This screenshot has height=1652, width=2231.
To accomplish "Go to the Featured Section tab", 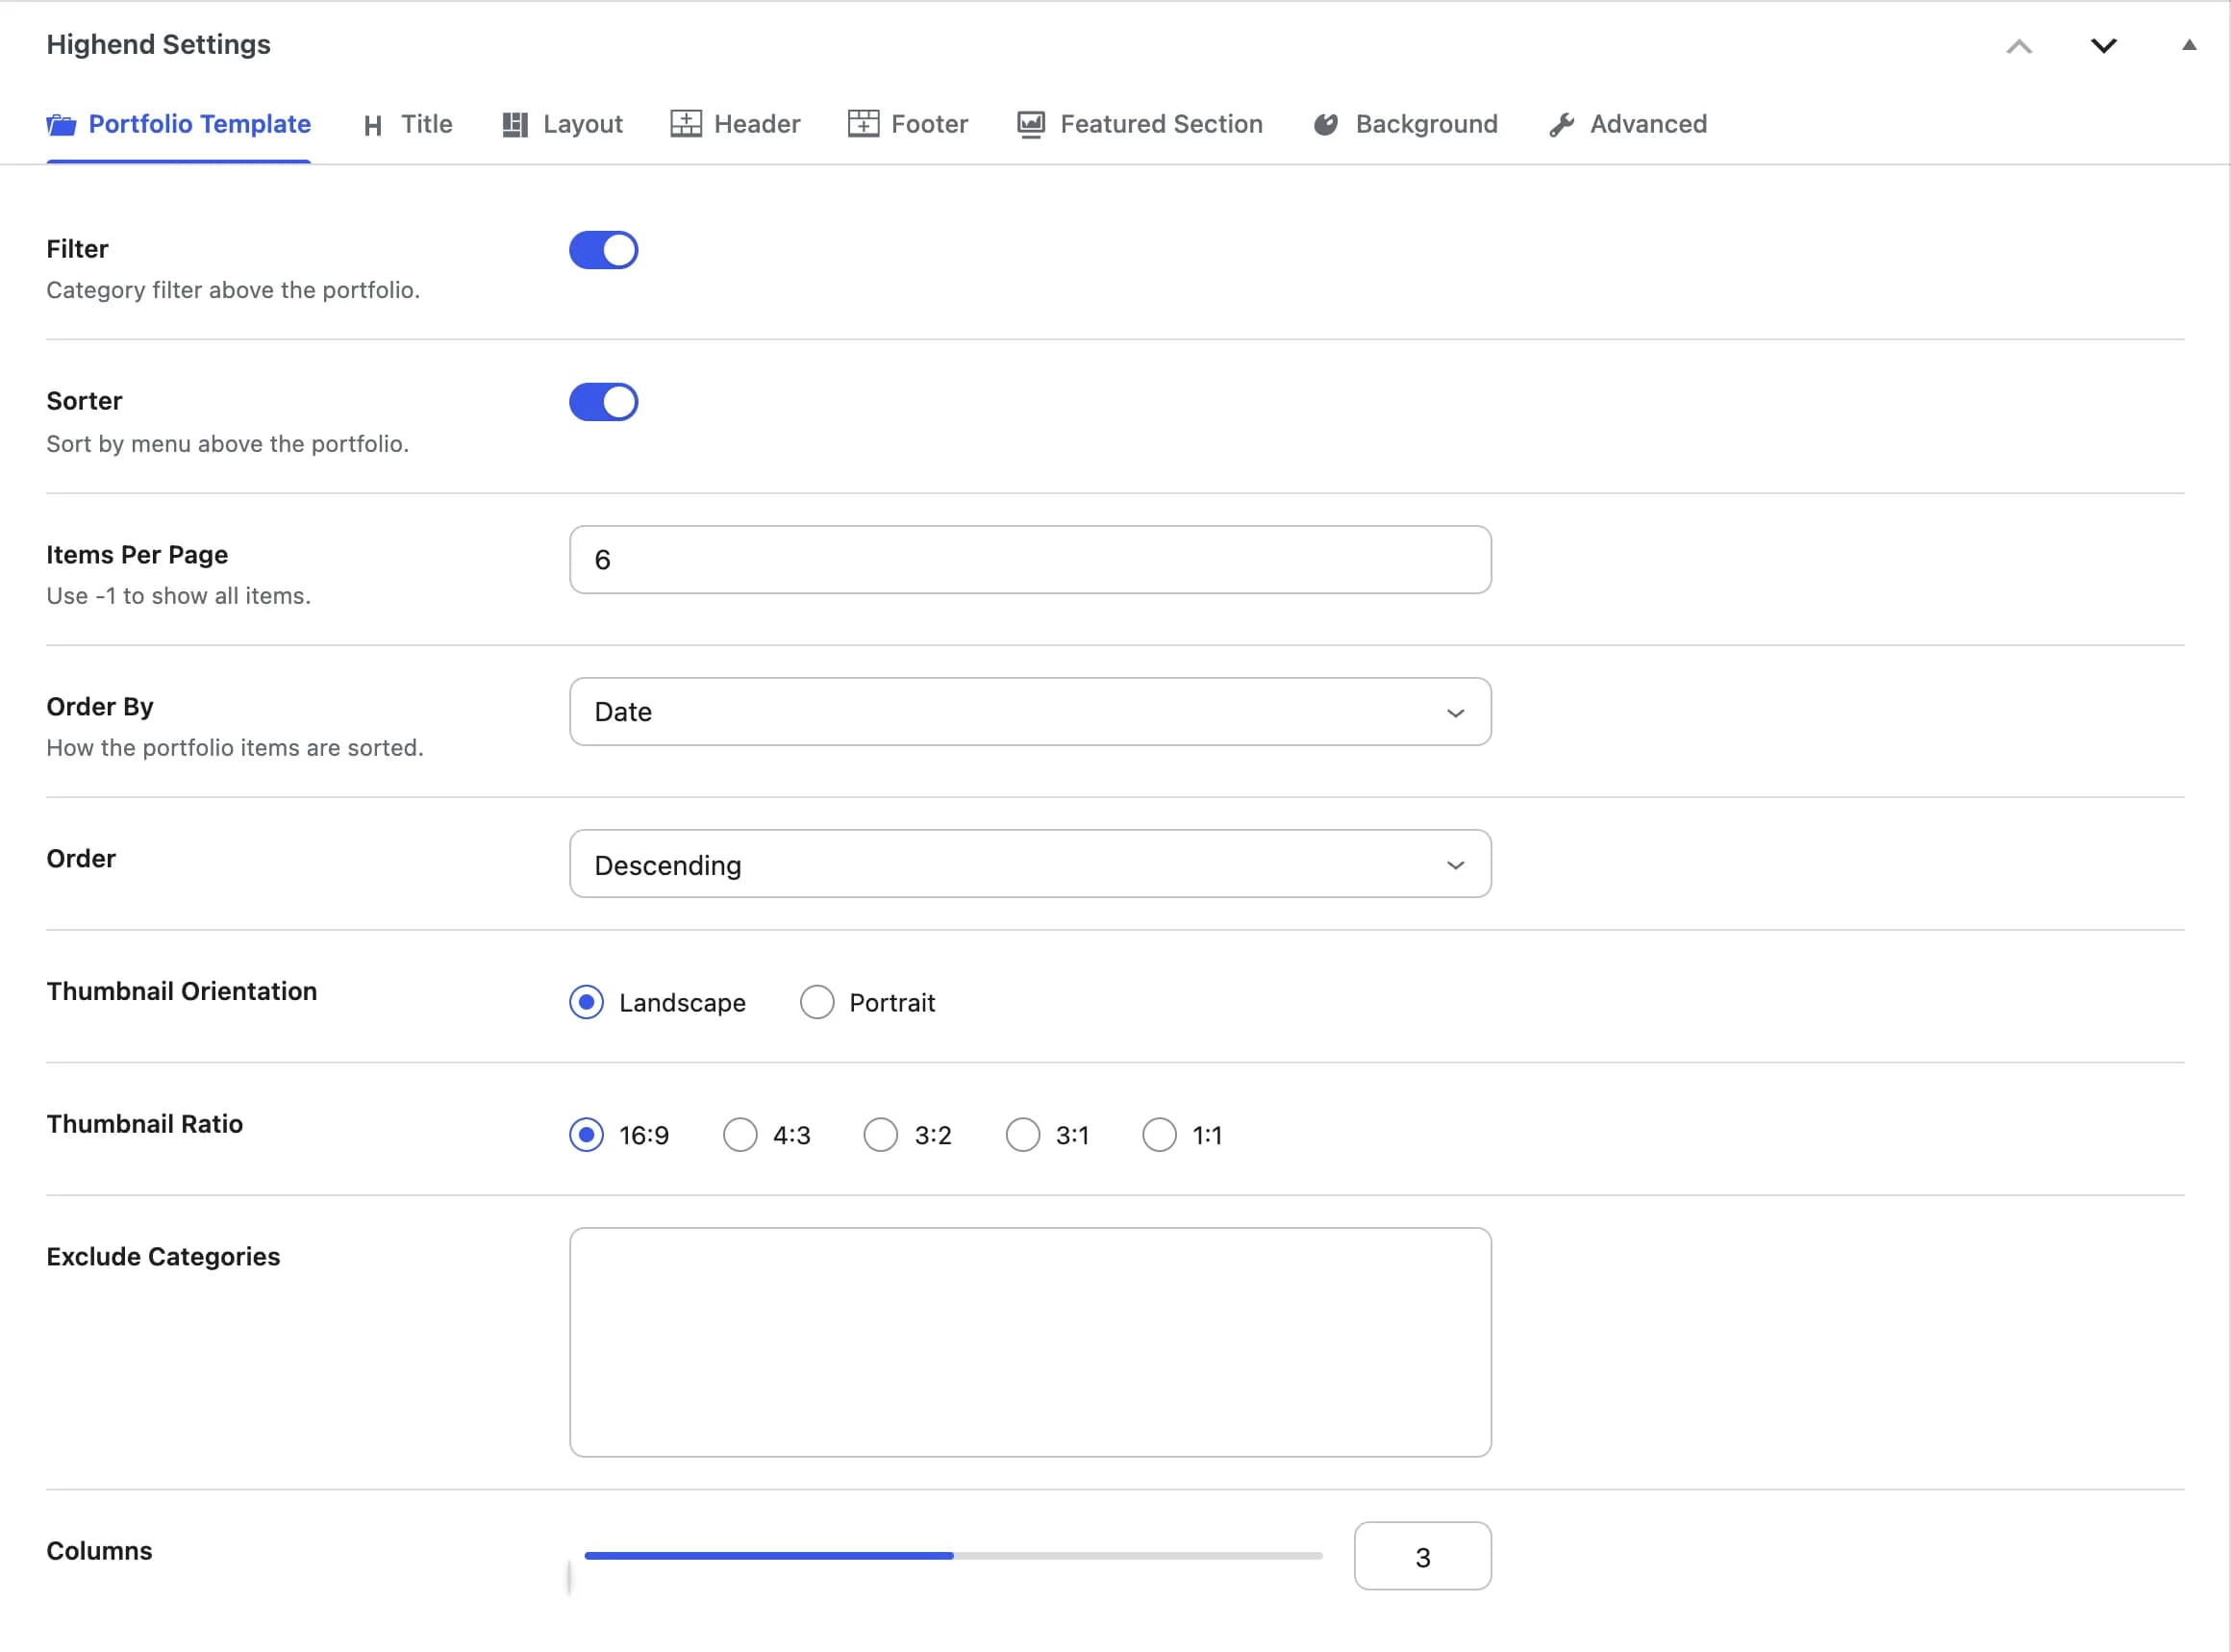I will coord(1140,125).
